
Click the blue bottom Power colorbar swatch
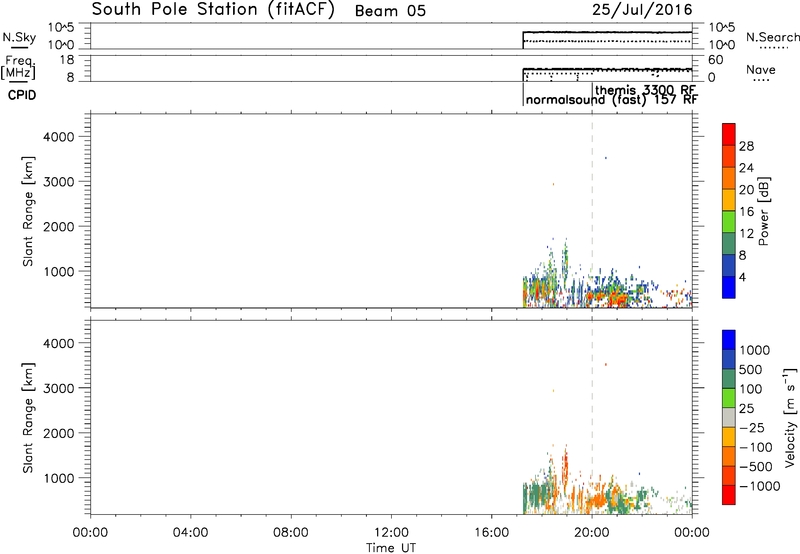(x=729, y=287)
